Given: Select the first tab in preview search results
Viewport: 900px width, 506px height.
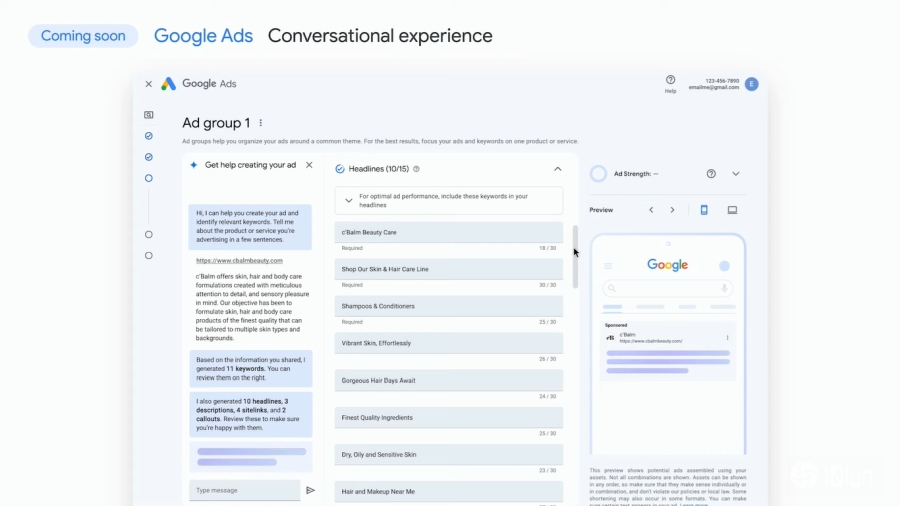Looking at the screenshot, I should coord(612,307).
